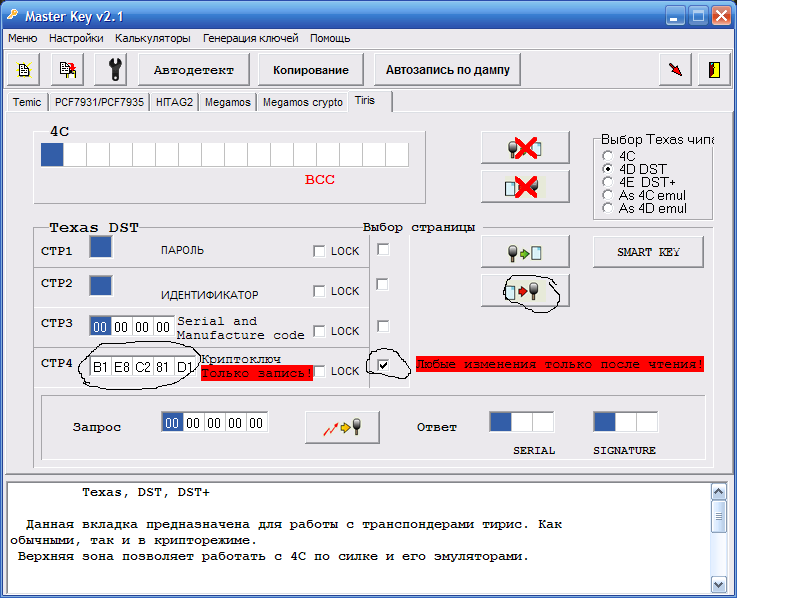
Task: Select the As 4D emul option
Action: tap(607, 208)
